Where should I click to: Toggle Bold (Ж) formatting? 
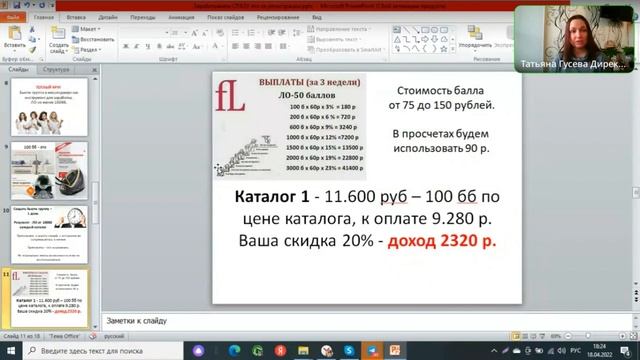[x=126, y=47]
